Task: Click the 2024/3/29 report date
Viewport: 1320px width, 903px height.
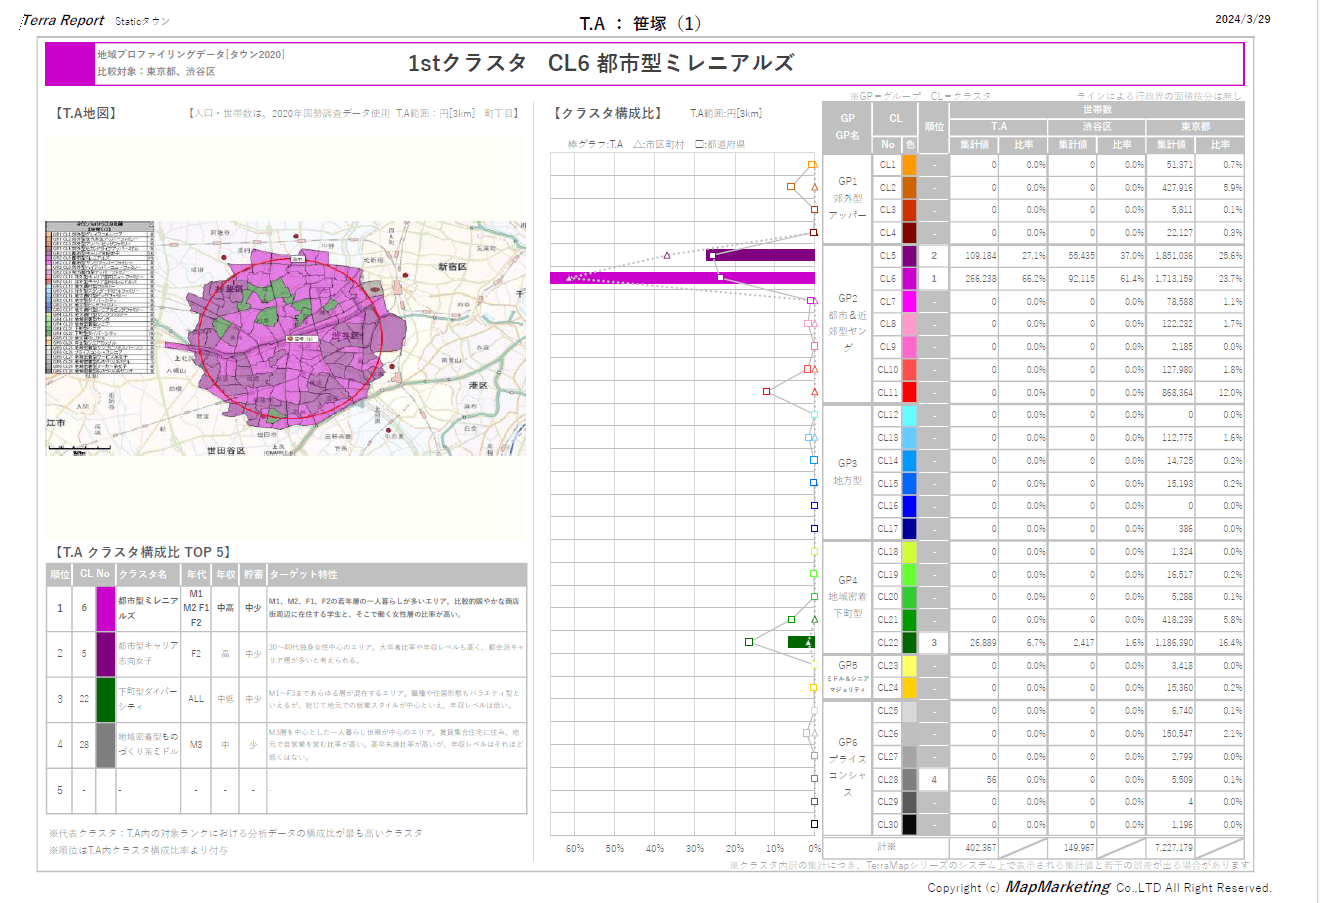Action: coord(1242,19)
